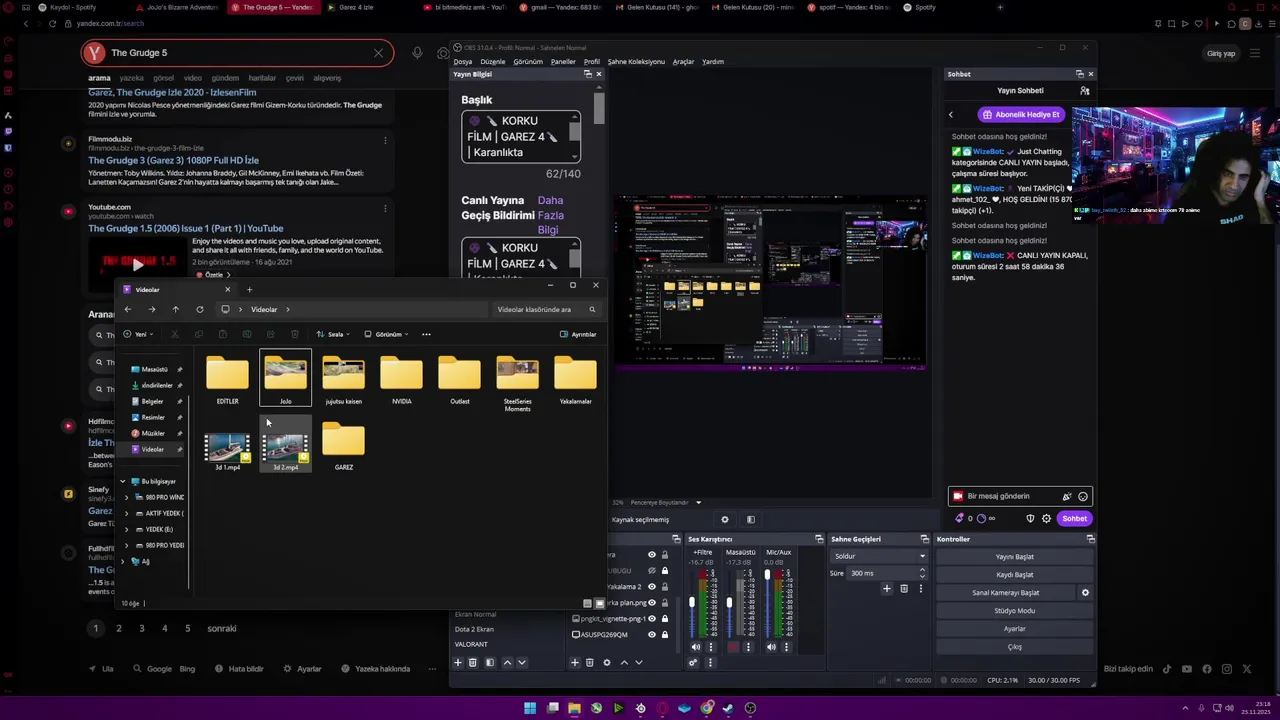Switch Explorer to large icons view button
Screen dimensions: 1280x720
[x=599, y=603]
